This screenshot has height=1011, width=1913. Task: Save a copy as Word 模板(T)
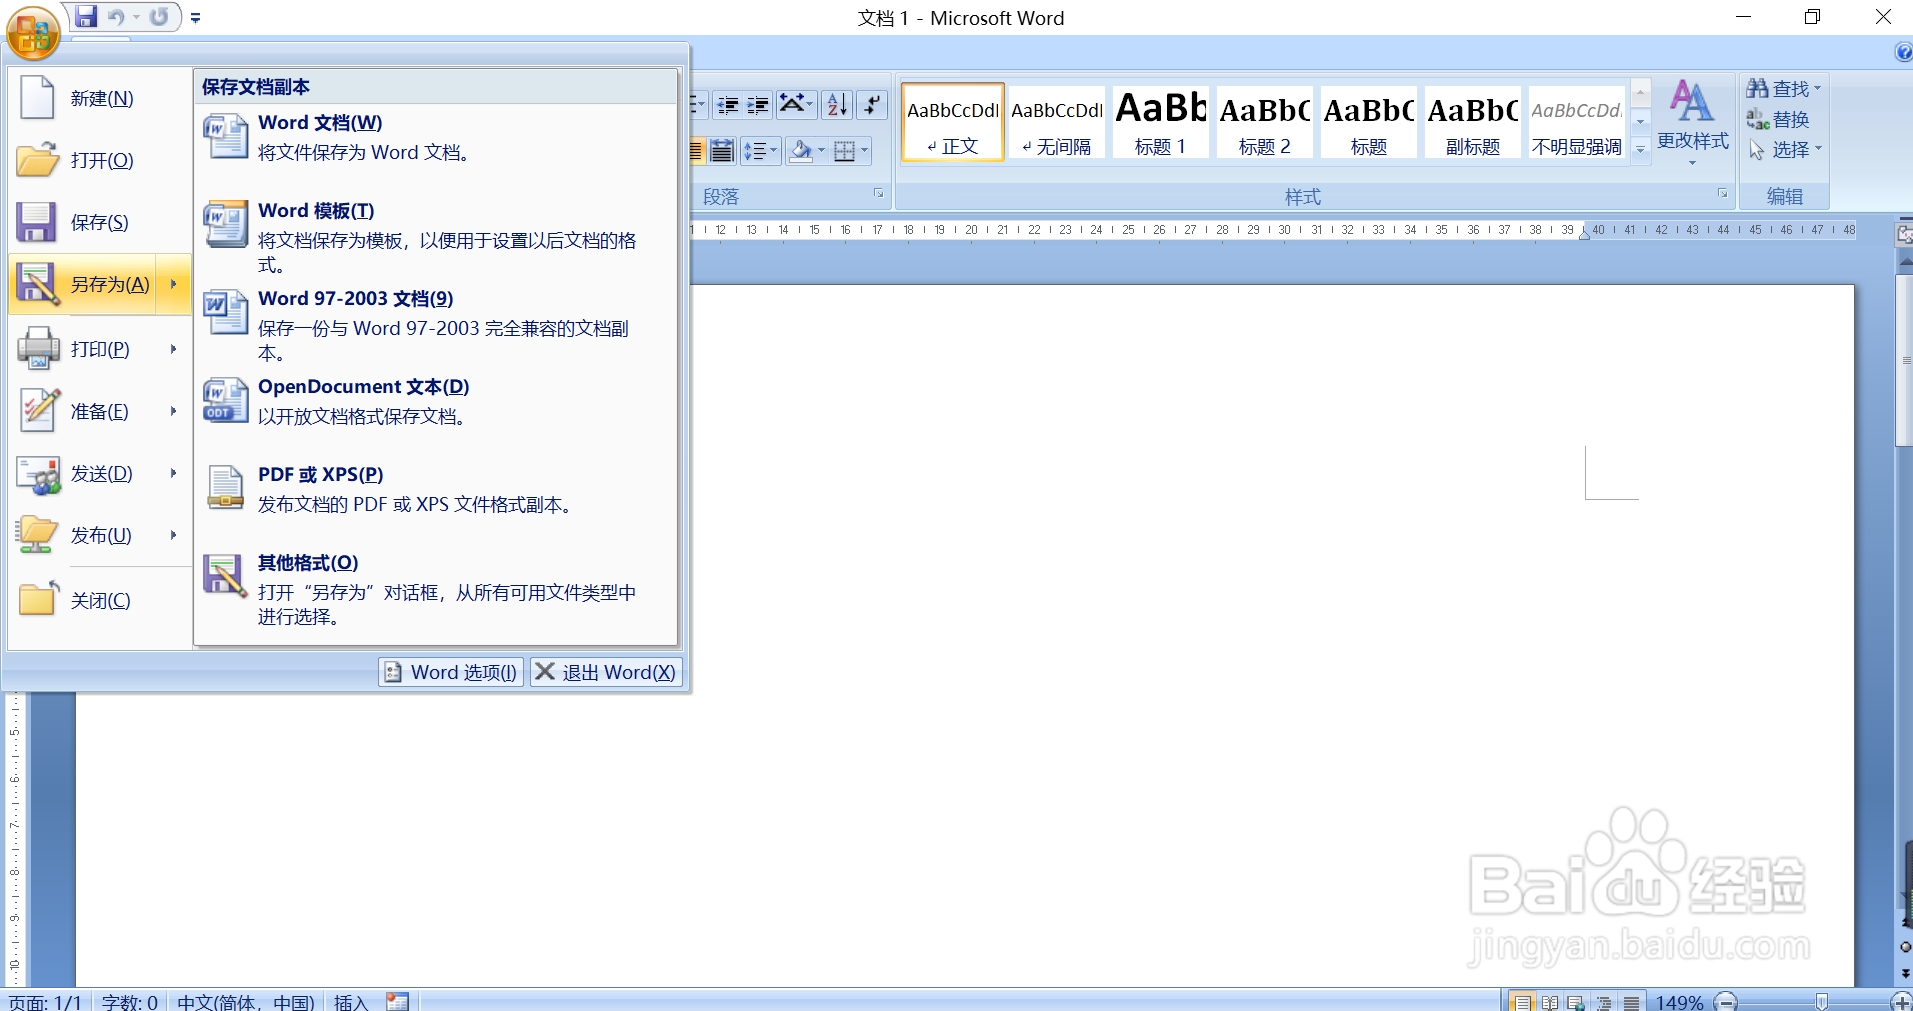tap(436, 237)
